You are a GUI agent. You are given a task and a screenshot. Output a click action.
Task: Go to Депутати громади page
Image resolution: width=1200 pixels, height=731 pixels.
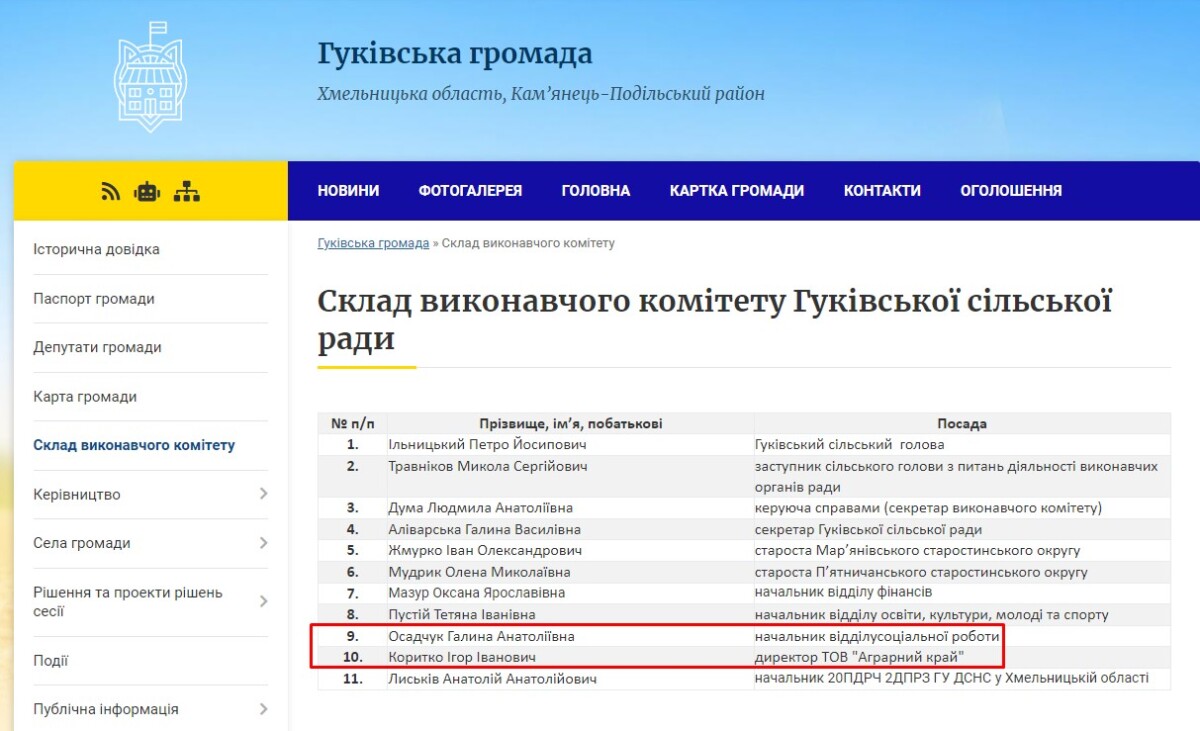click(97, 347)
